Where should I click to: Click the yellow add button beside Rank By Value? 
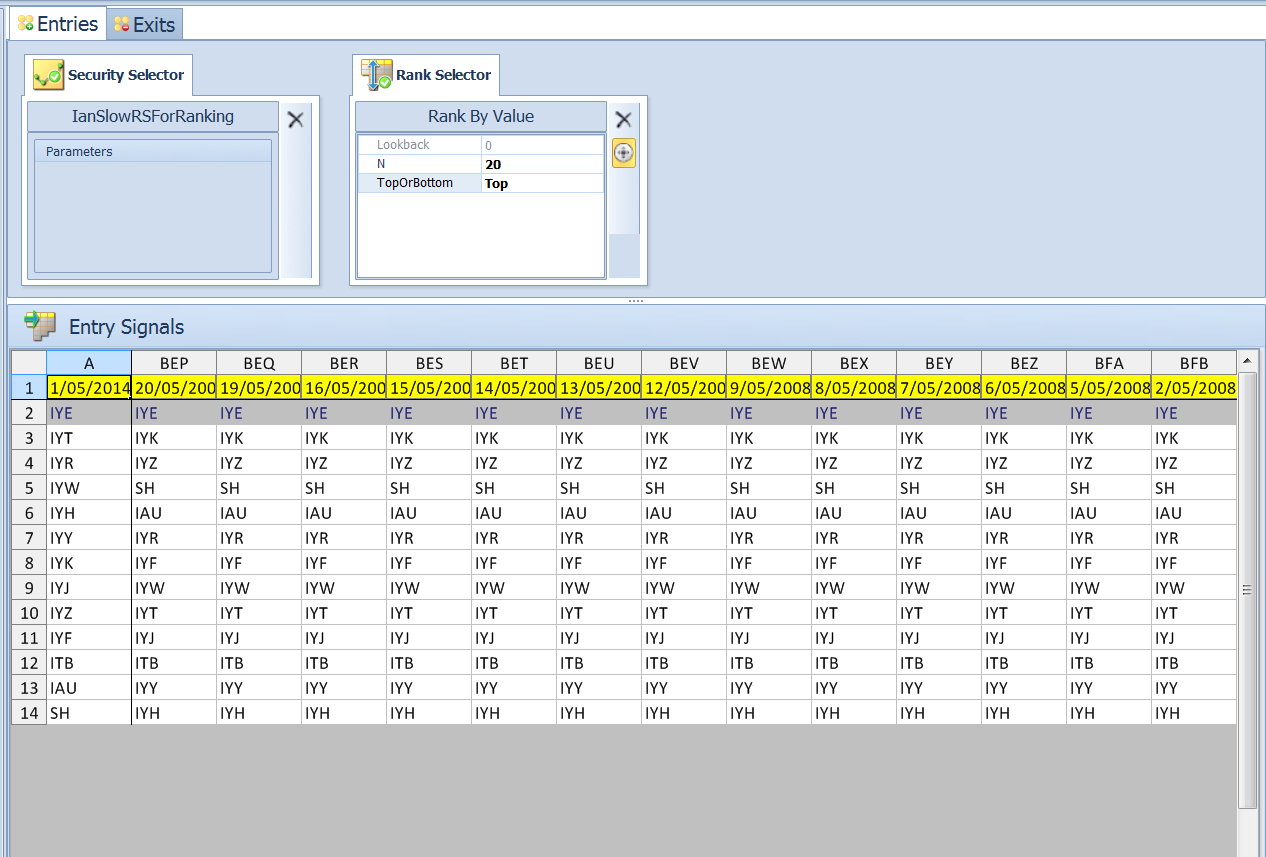(624, 153)
